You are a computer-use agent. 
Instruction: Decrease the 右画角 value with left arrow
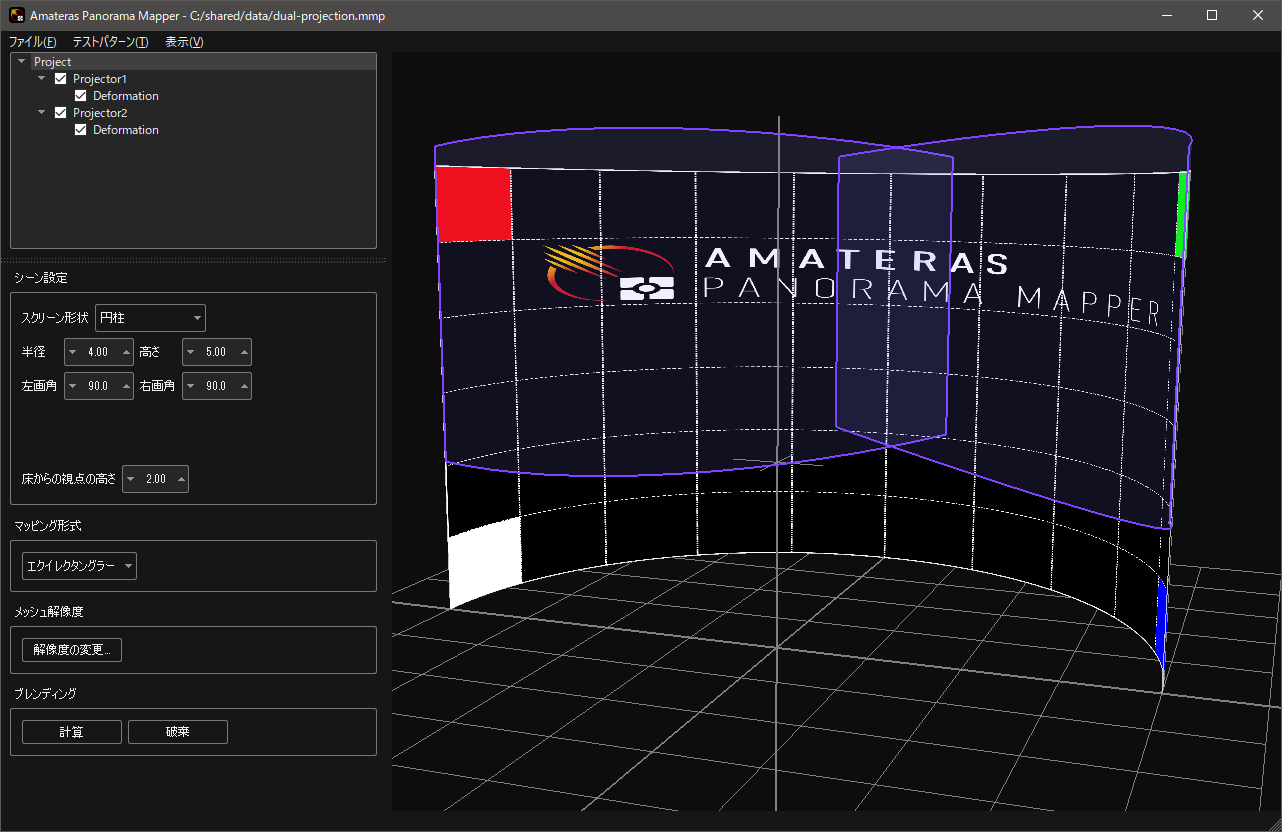(191, 386)
